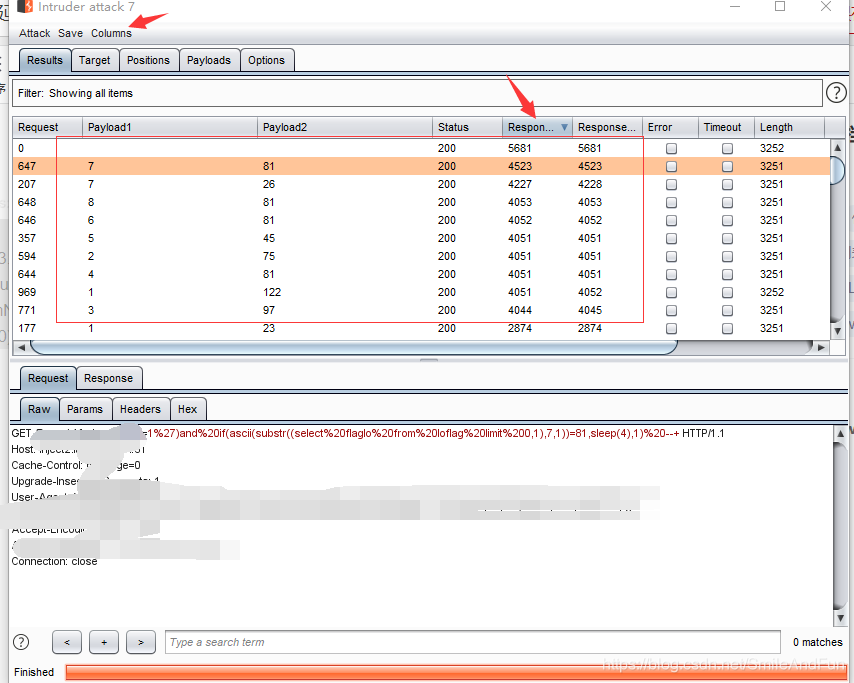
Task: Toggle Error checkbox for request 357
Action: (x=672, y=238)
